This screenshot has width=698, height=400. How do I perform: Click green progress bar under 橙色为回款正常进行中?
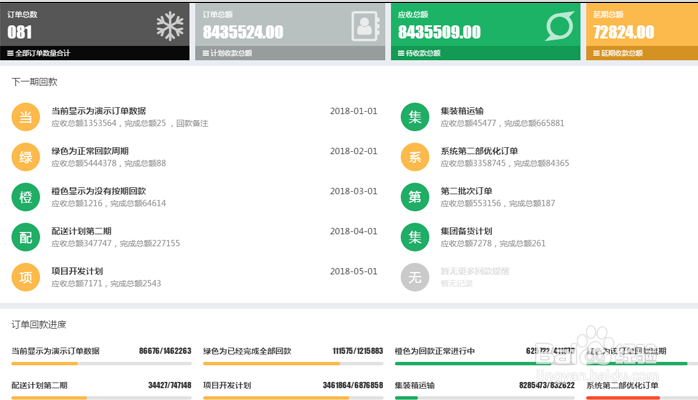click(x=485, y=364)
